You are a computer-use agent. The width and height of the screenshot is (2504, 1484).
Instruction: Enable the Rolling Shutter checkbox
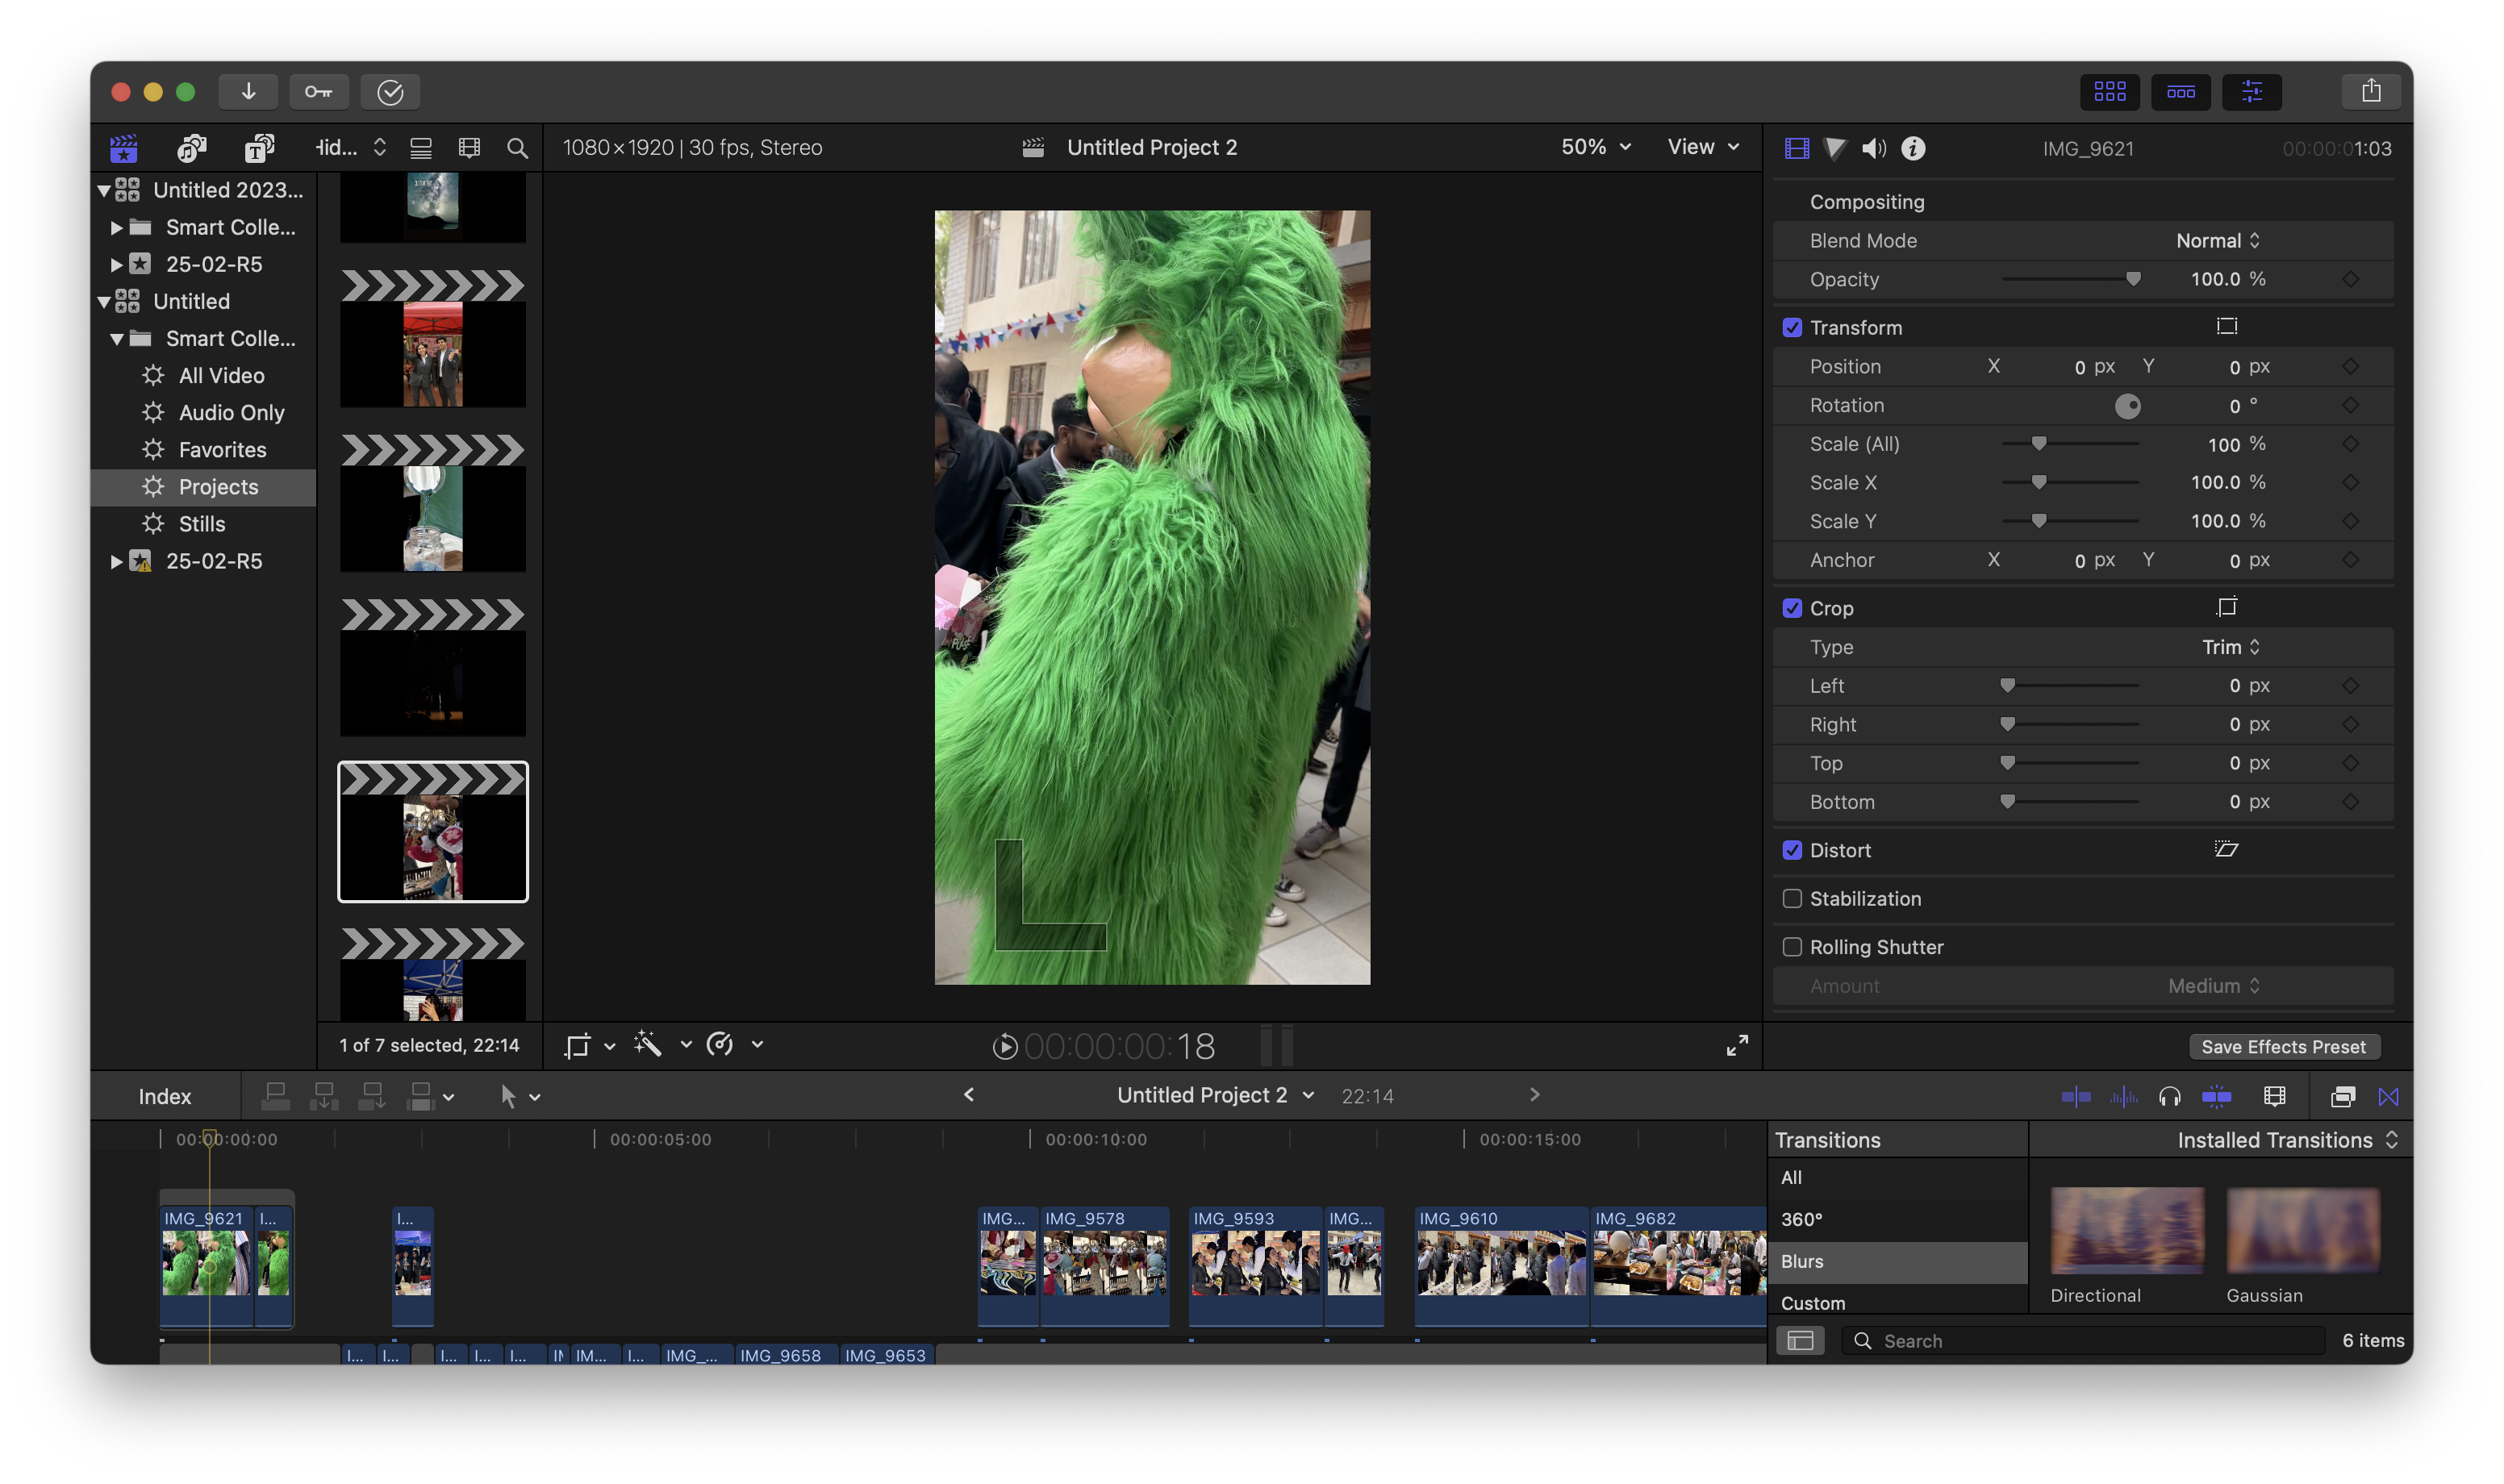[1792, 946]
